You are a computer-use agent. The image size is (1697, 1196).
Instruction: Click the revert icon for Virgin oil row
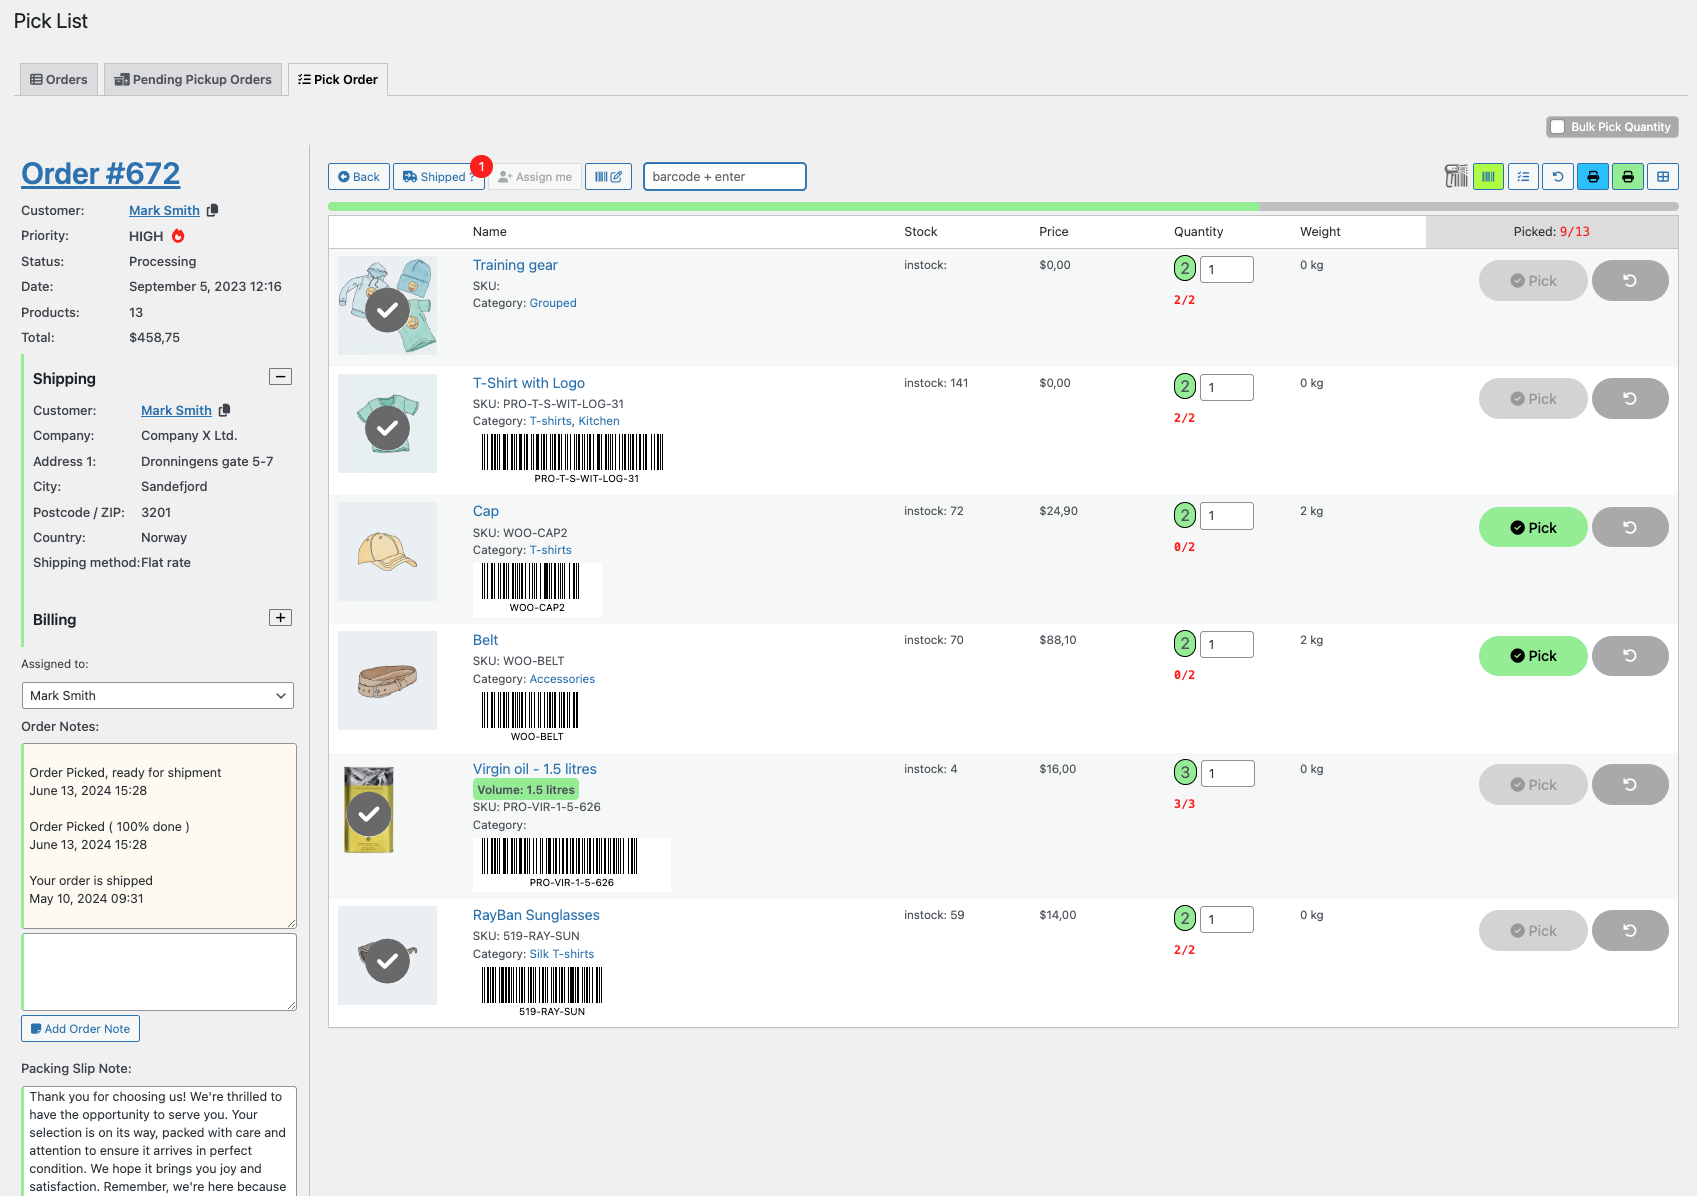click(1630, 784)
